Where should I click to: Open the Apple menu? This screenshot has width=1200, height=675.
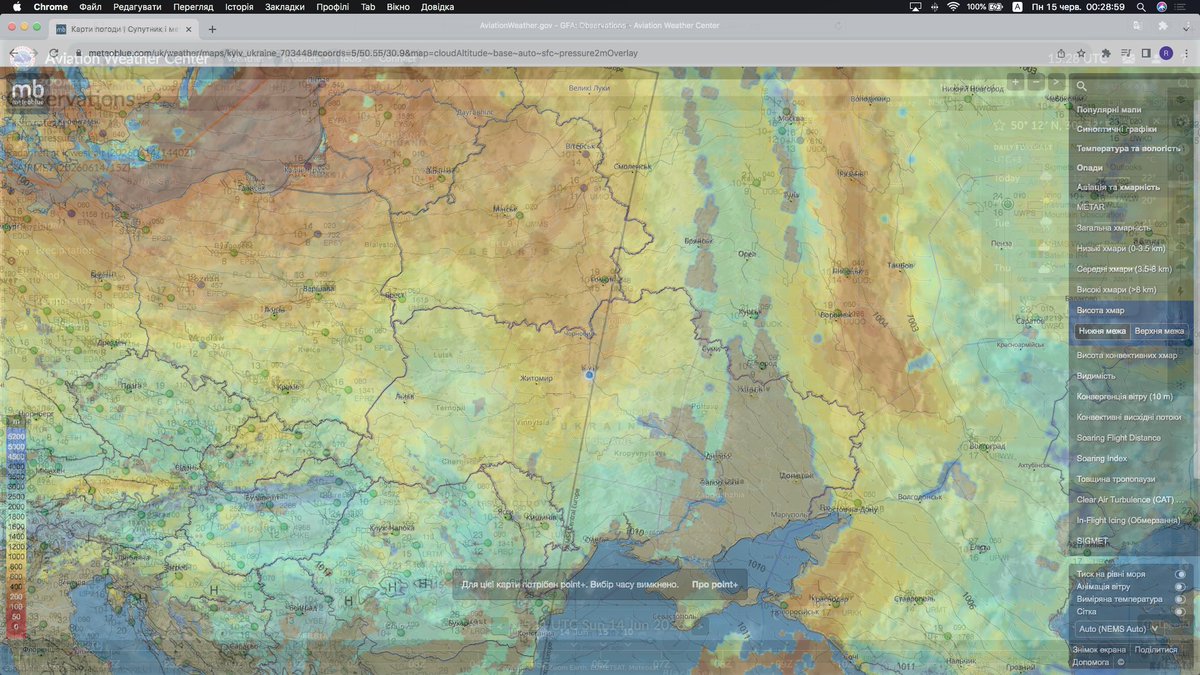[16, 7]
